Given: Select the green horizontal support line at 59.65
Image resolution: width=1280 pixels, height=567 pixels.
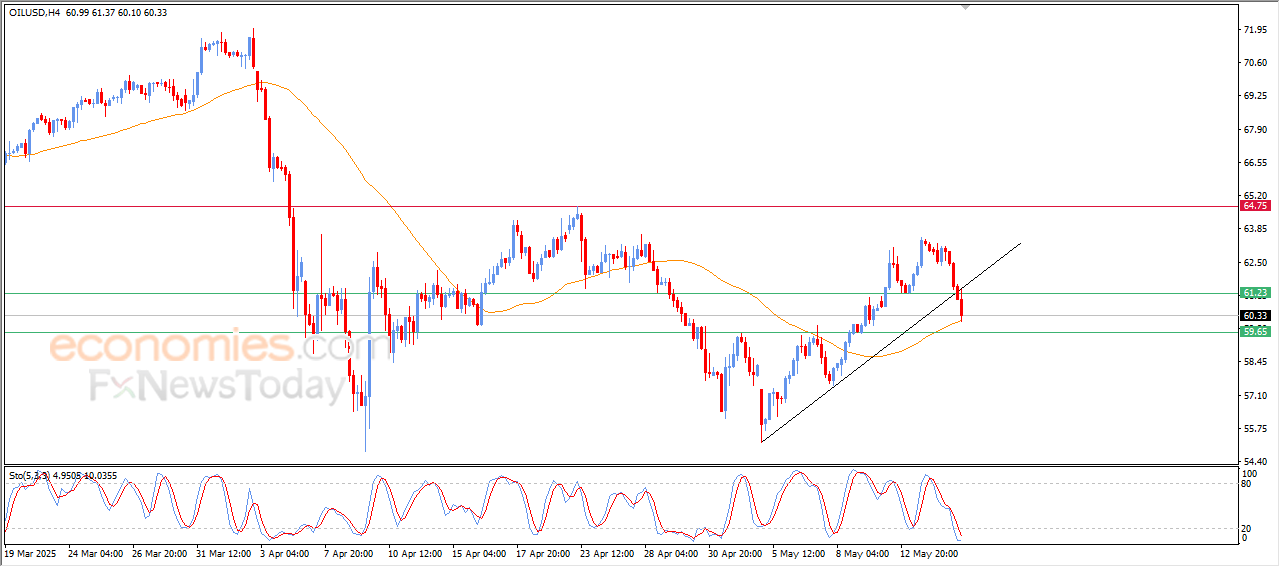Looking at the screenshot, I should pos(620,332).
